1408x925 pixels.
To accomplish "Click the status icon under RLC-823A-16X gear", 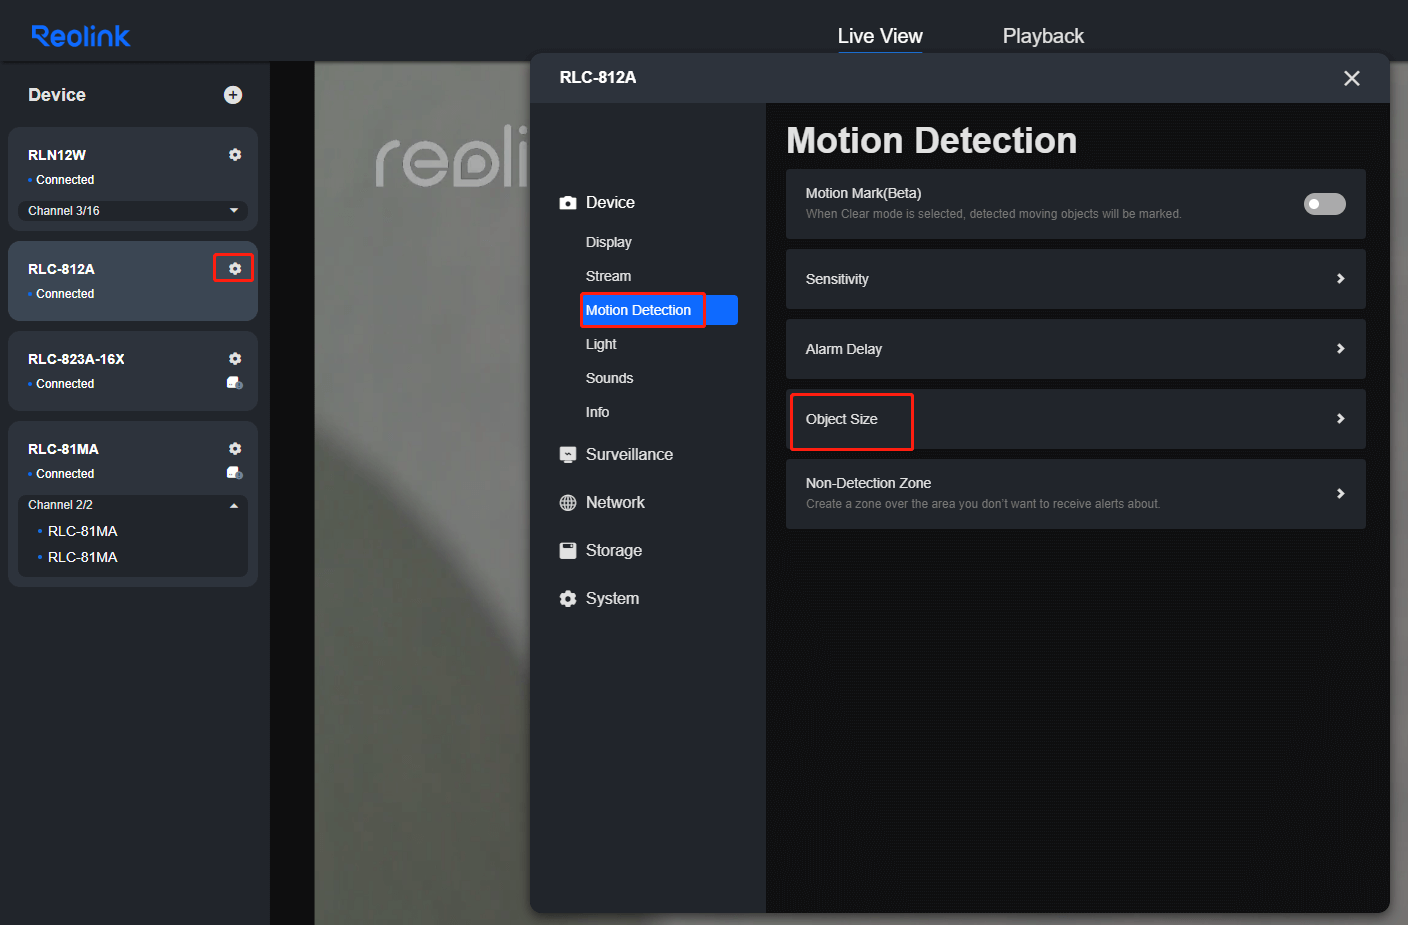I will pyautogui.click(x=235, y=383).
